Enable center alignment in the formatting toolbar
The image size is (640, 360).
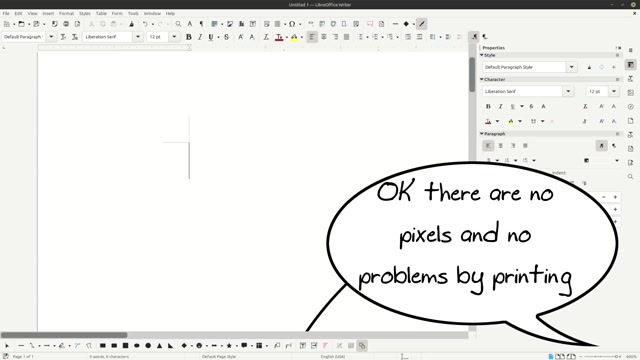point(324,37)
